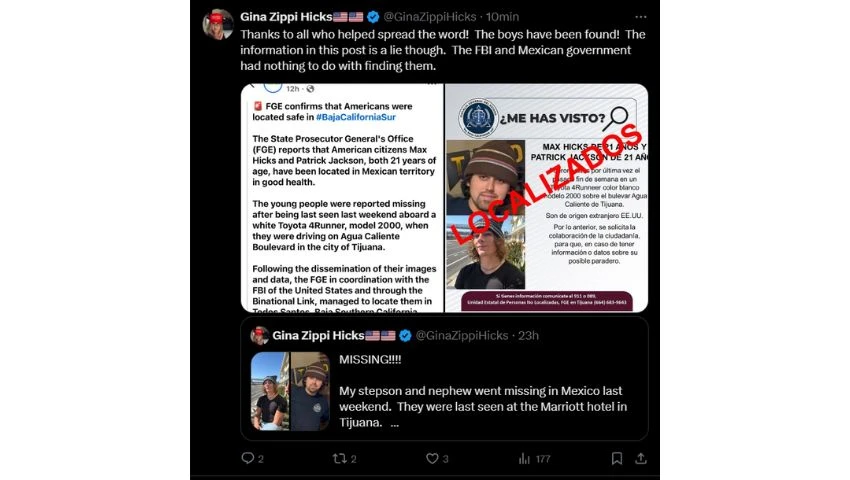Open the quoted MISSING!!!! post
The image size is (850, 480).
pyautogui.click(x=445, y=379)
